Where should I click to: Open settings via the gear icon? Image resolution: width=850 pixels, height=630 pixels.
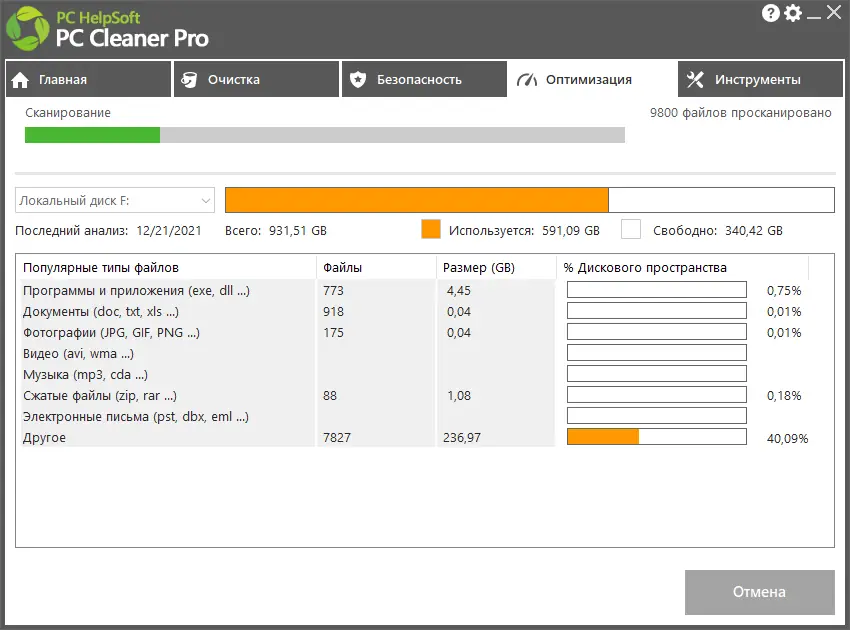point(793,13)
